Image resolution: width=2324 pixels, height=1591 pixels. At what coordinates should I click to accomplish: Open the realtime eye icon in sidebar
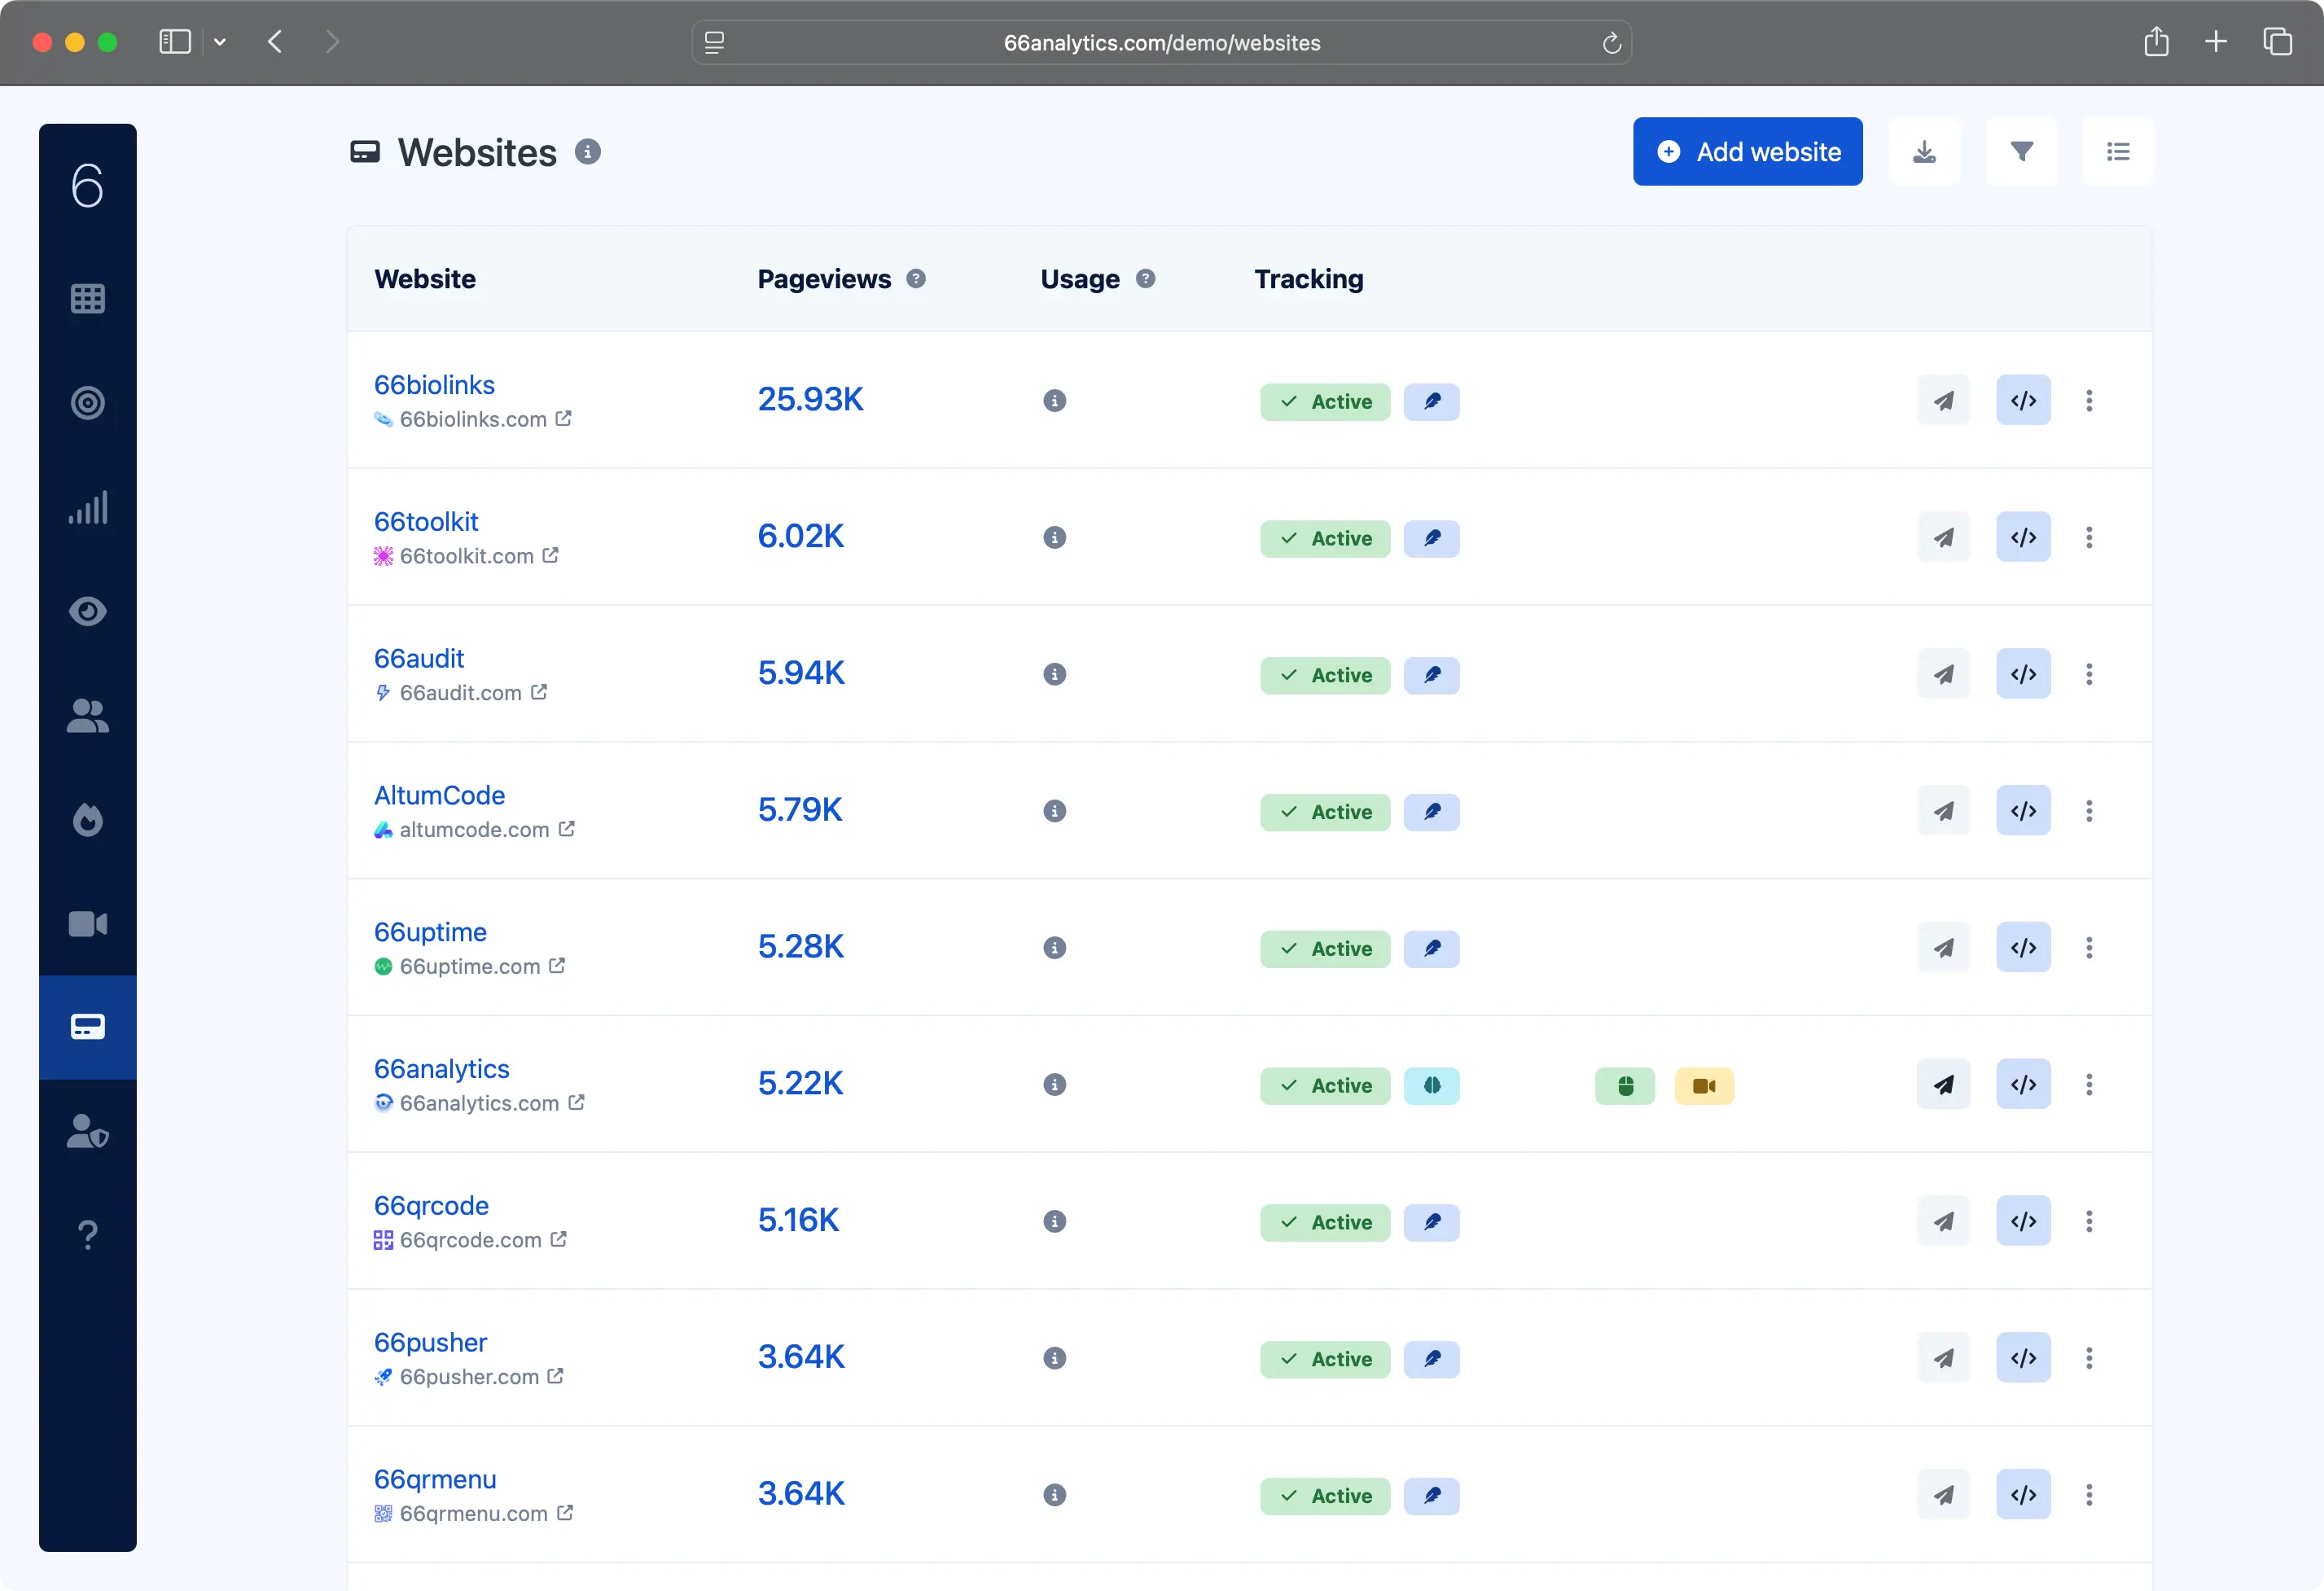pyautogui.click(x=88, y=611)
